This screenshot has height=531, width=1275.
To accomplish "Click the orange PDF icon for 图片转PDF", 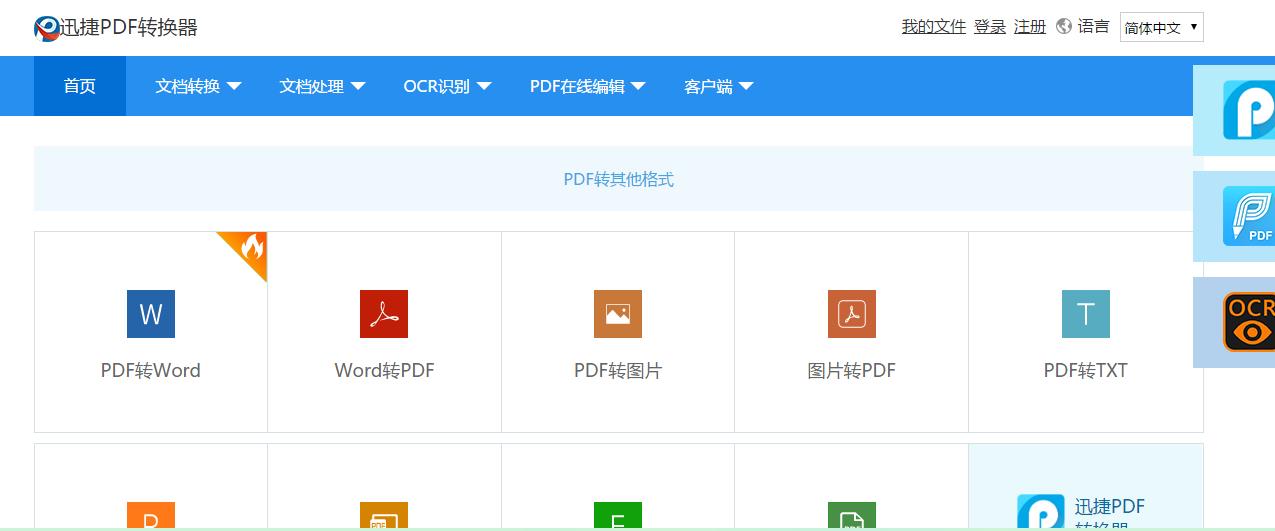I will 852,314.
